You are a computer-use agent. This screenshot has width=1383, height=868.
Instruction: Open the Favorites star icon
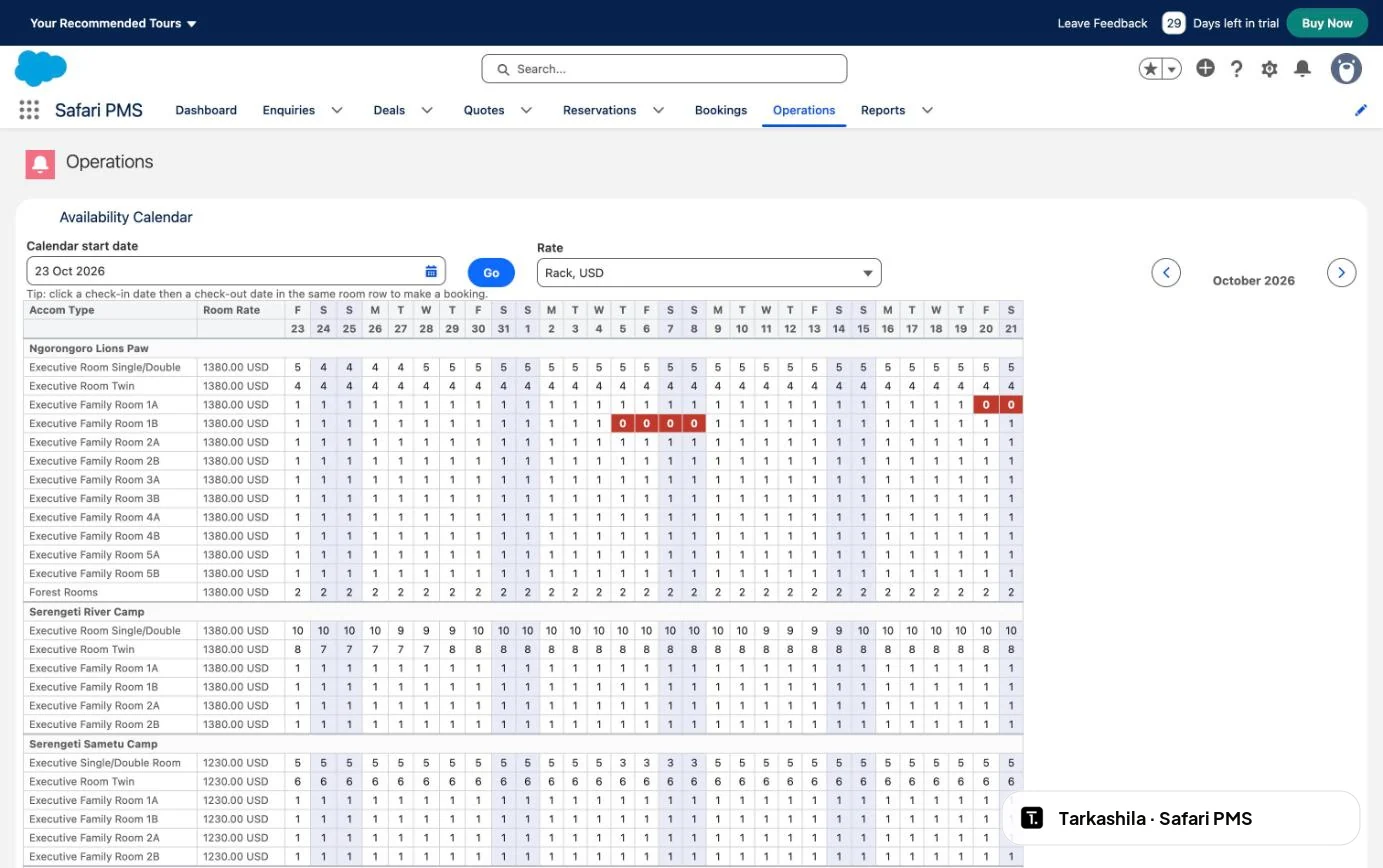1151,69
